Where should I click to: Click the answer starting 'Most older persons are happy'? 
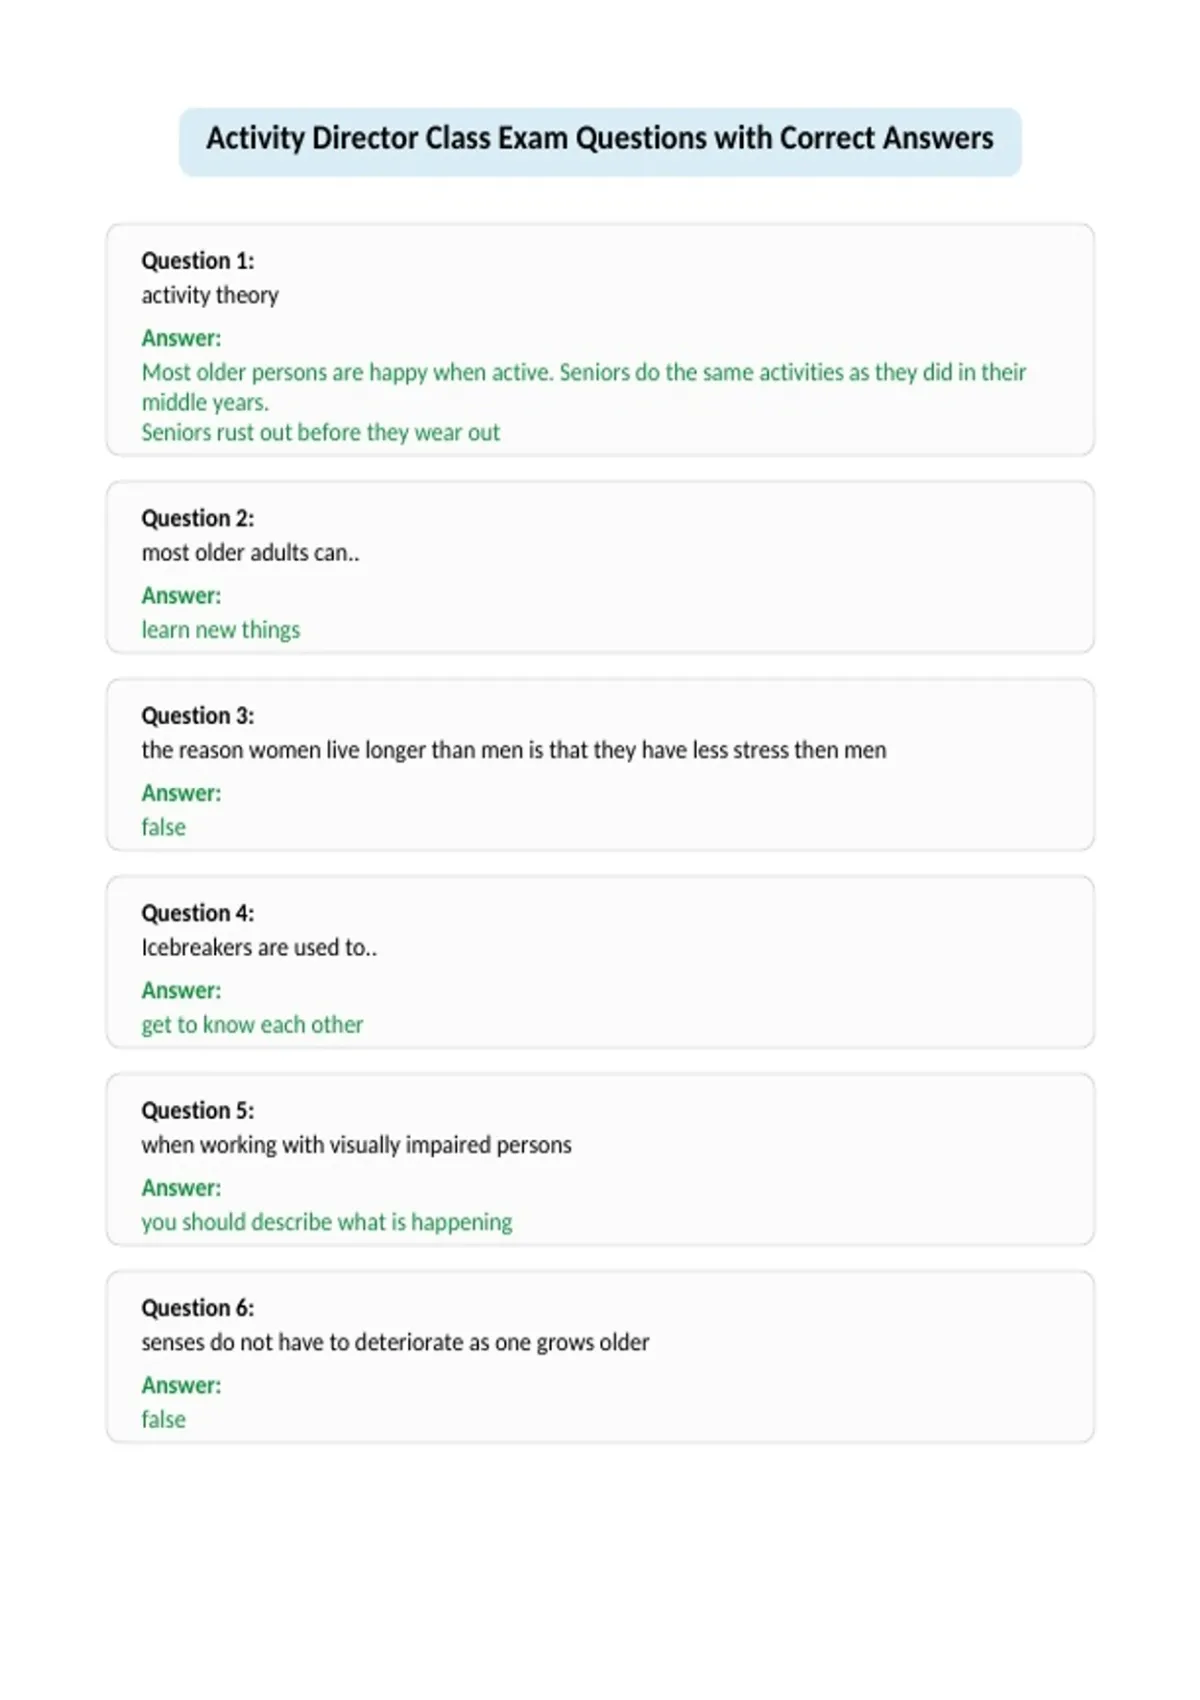click(584, 387)
